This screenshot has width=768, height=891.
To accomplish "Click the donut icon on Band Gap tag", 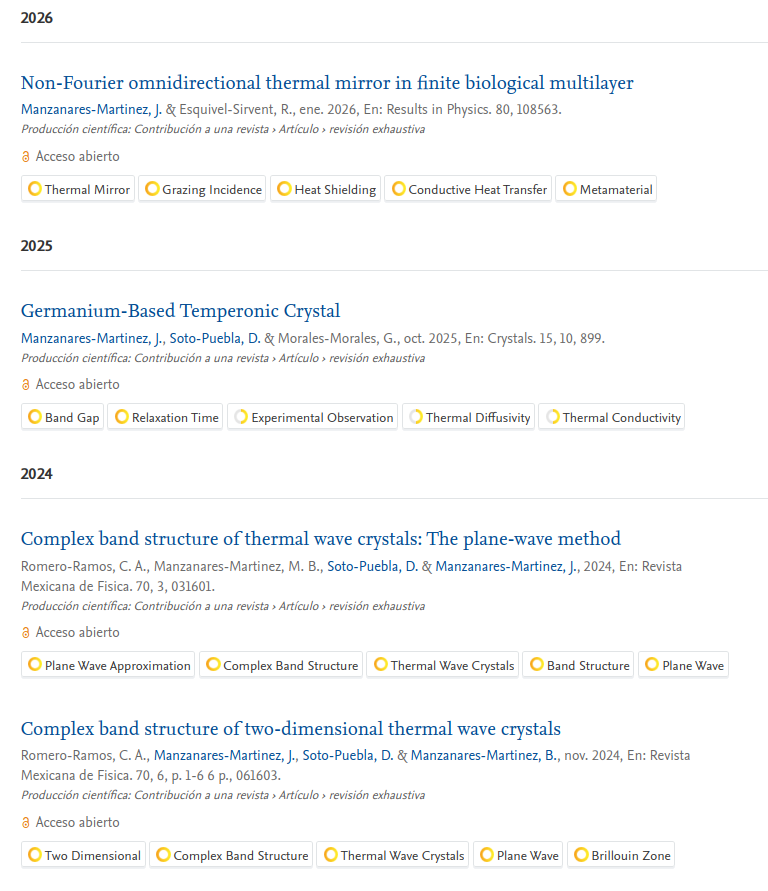I will (35, 417).
